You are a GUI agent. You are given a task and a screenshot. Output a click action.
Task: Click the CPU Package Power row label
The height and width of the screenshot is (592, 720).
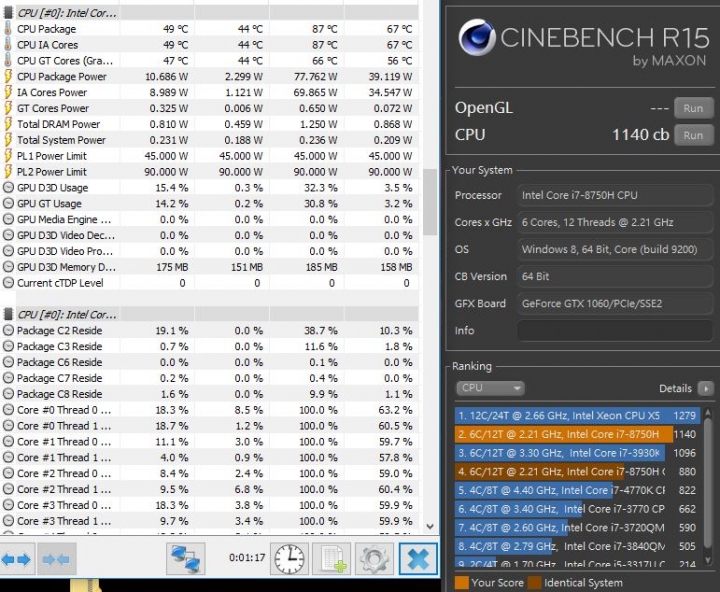click(x=62, y=76)
